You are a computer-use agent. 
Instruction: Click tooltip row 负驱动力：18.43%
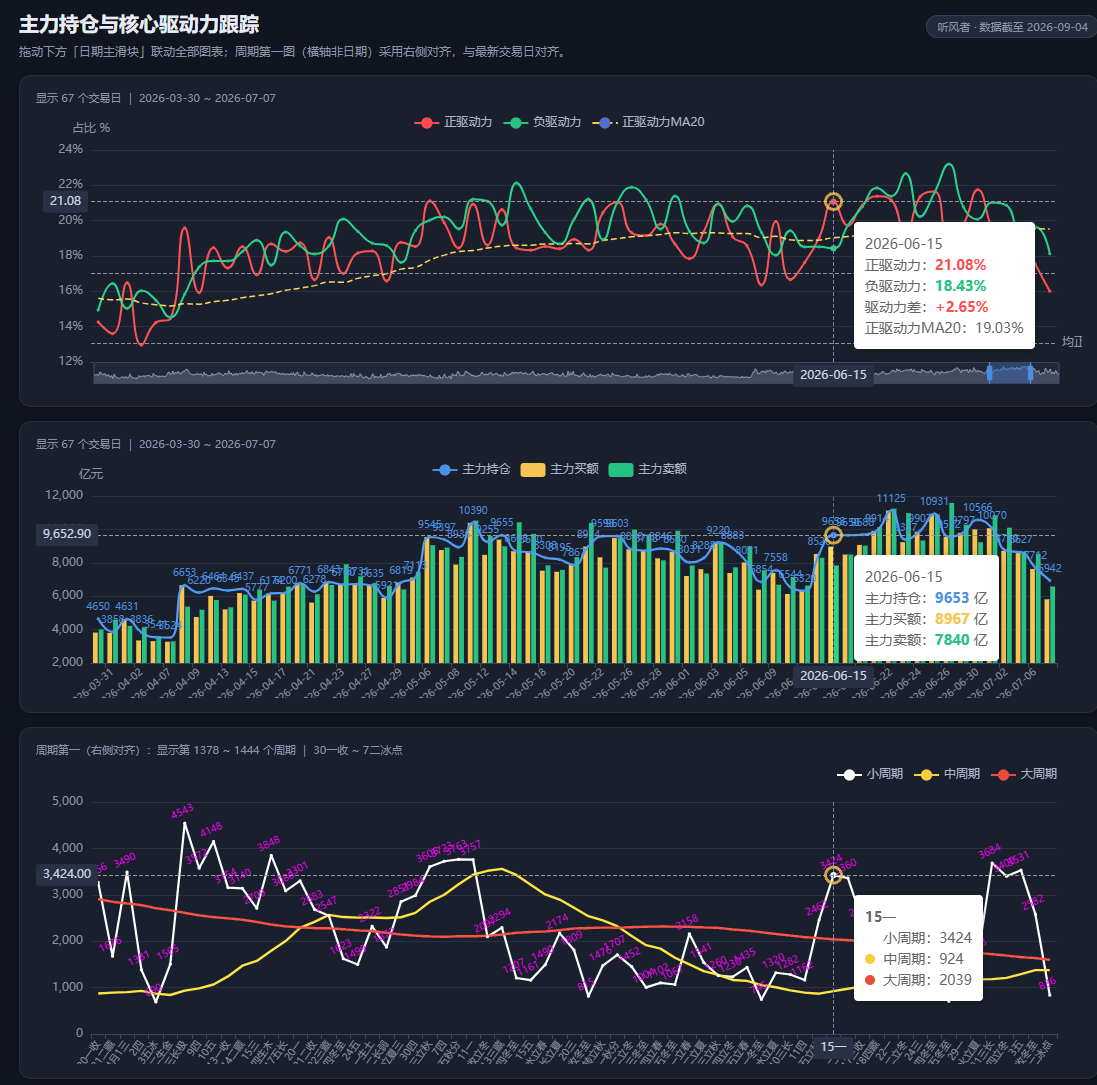[x=925, y=286]
